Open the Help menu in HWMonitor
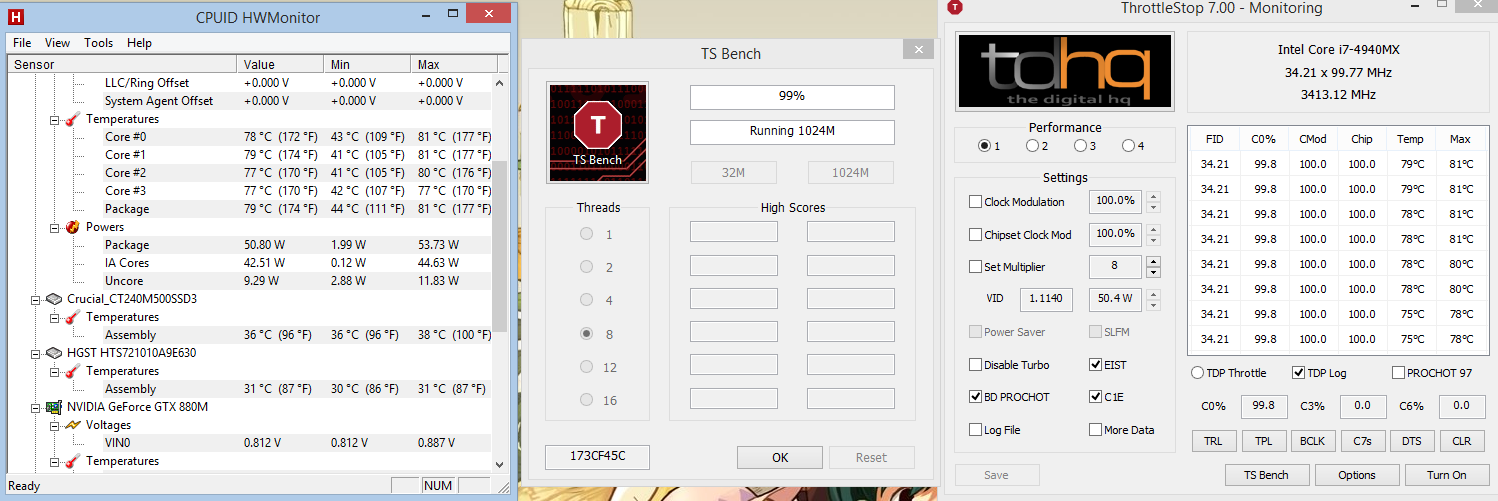Viewport: 1498px width, 501px height. 140,43
